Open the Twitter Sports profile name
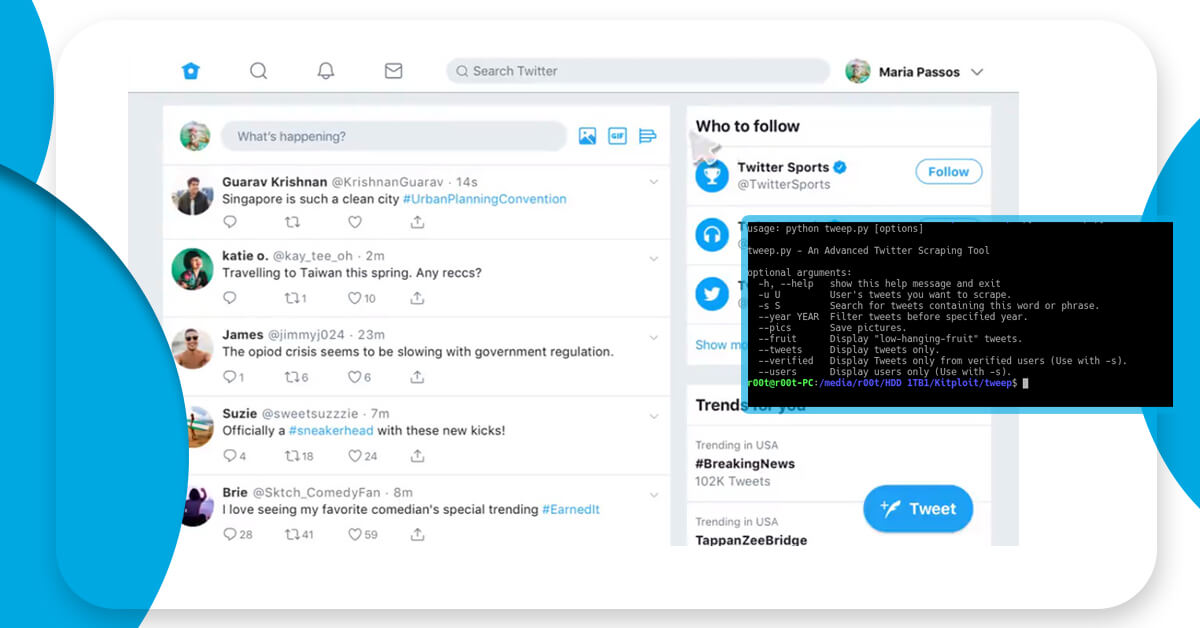Viewport: 1200px width, 628px height. [x=783, y=167]
